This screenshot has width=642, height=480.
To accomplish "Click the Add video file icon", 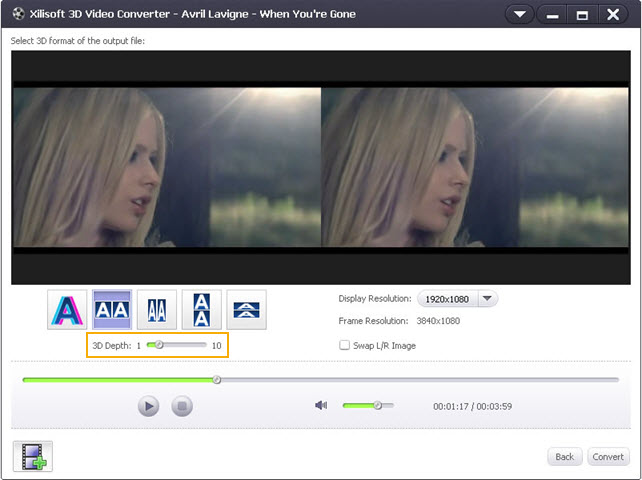I will pyautogui.click(x=33, y=456).
